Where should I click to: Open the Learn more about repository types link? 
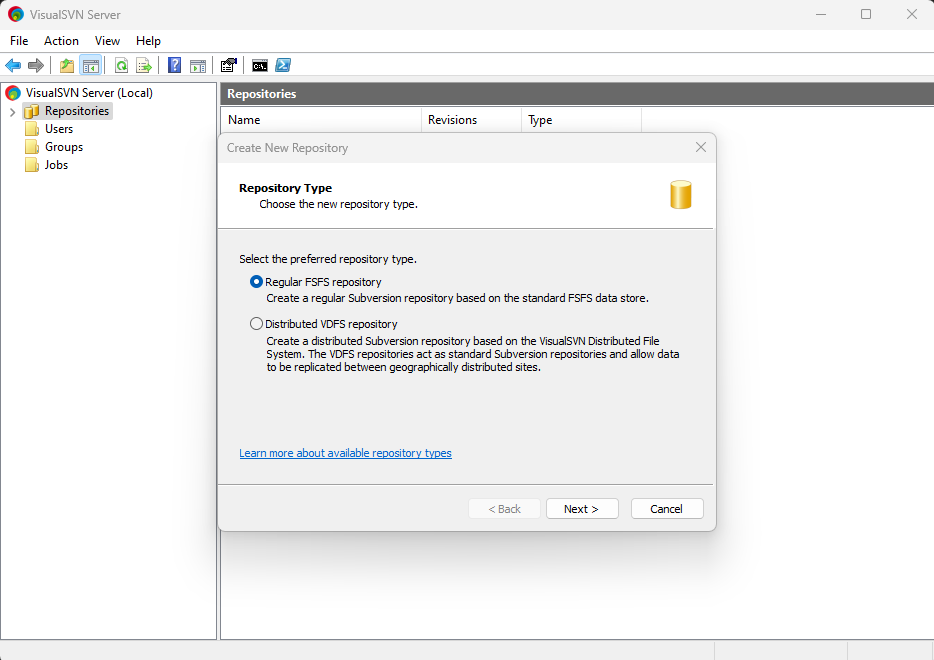click(345, 453)
